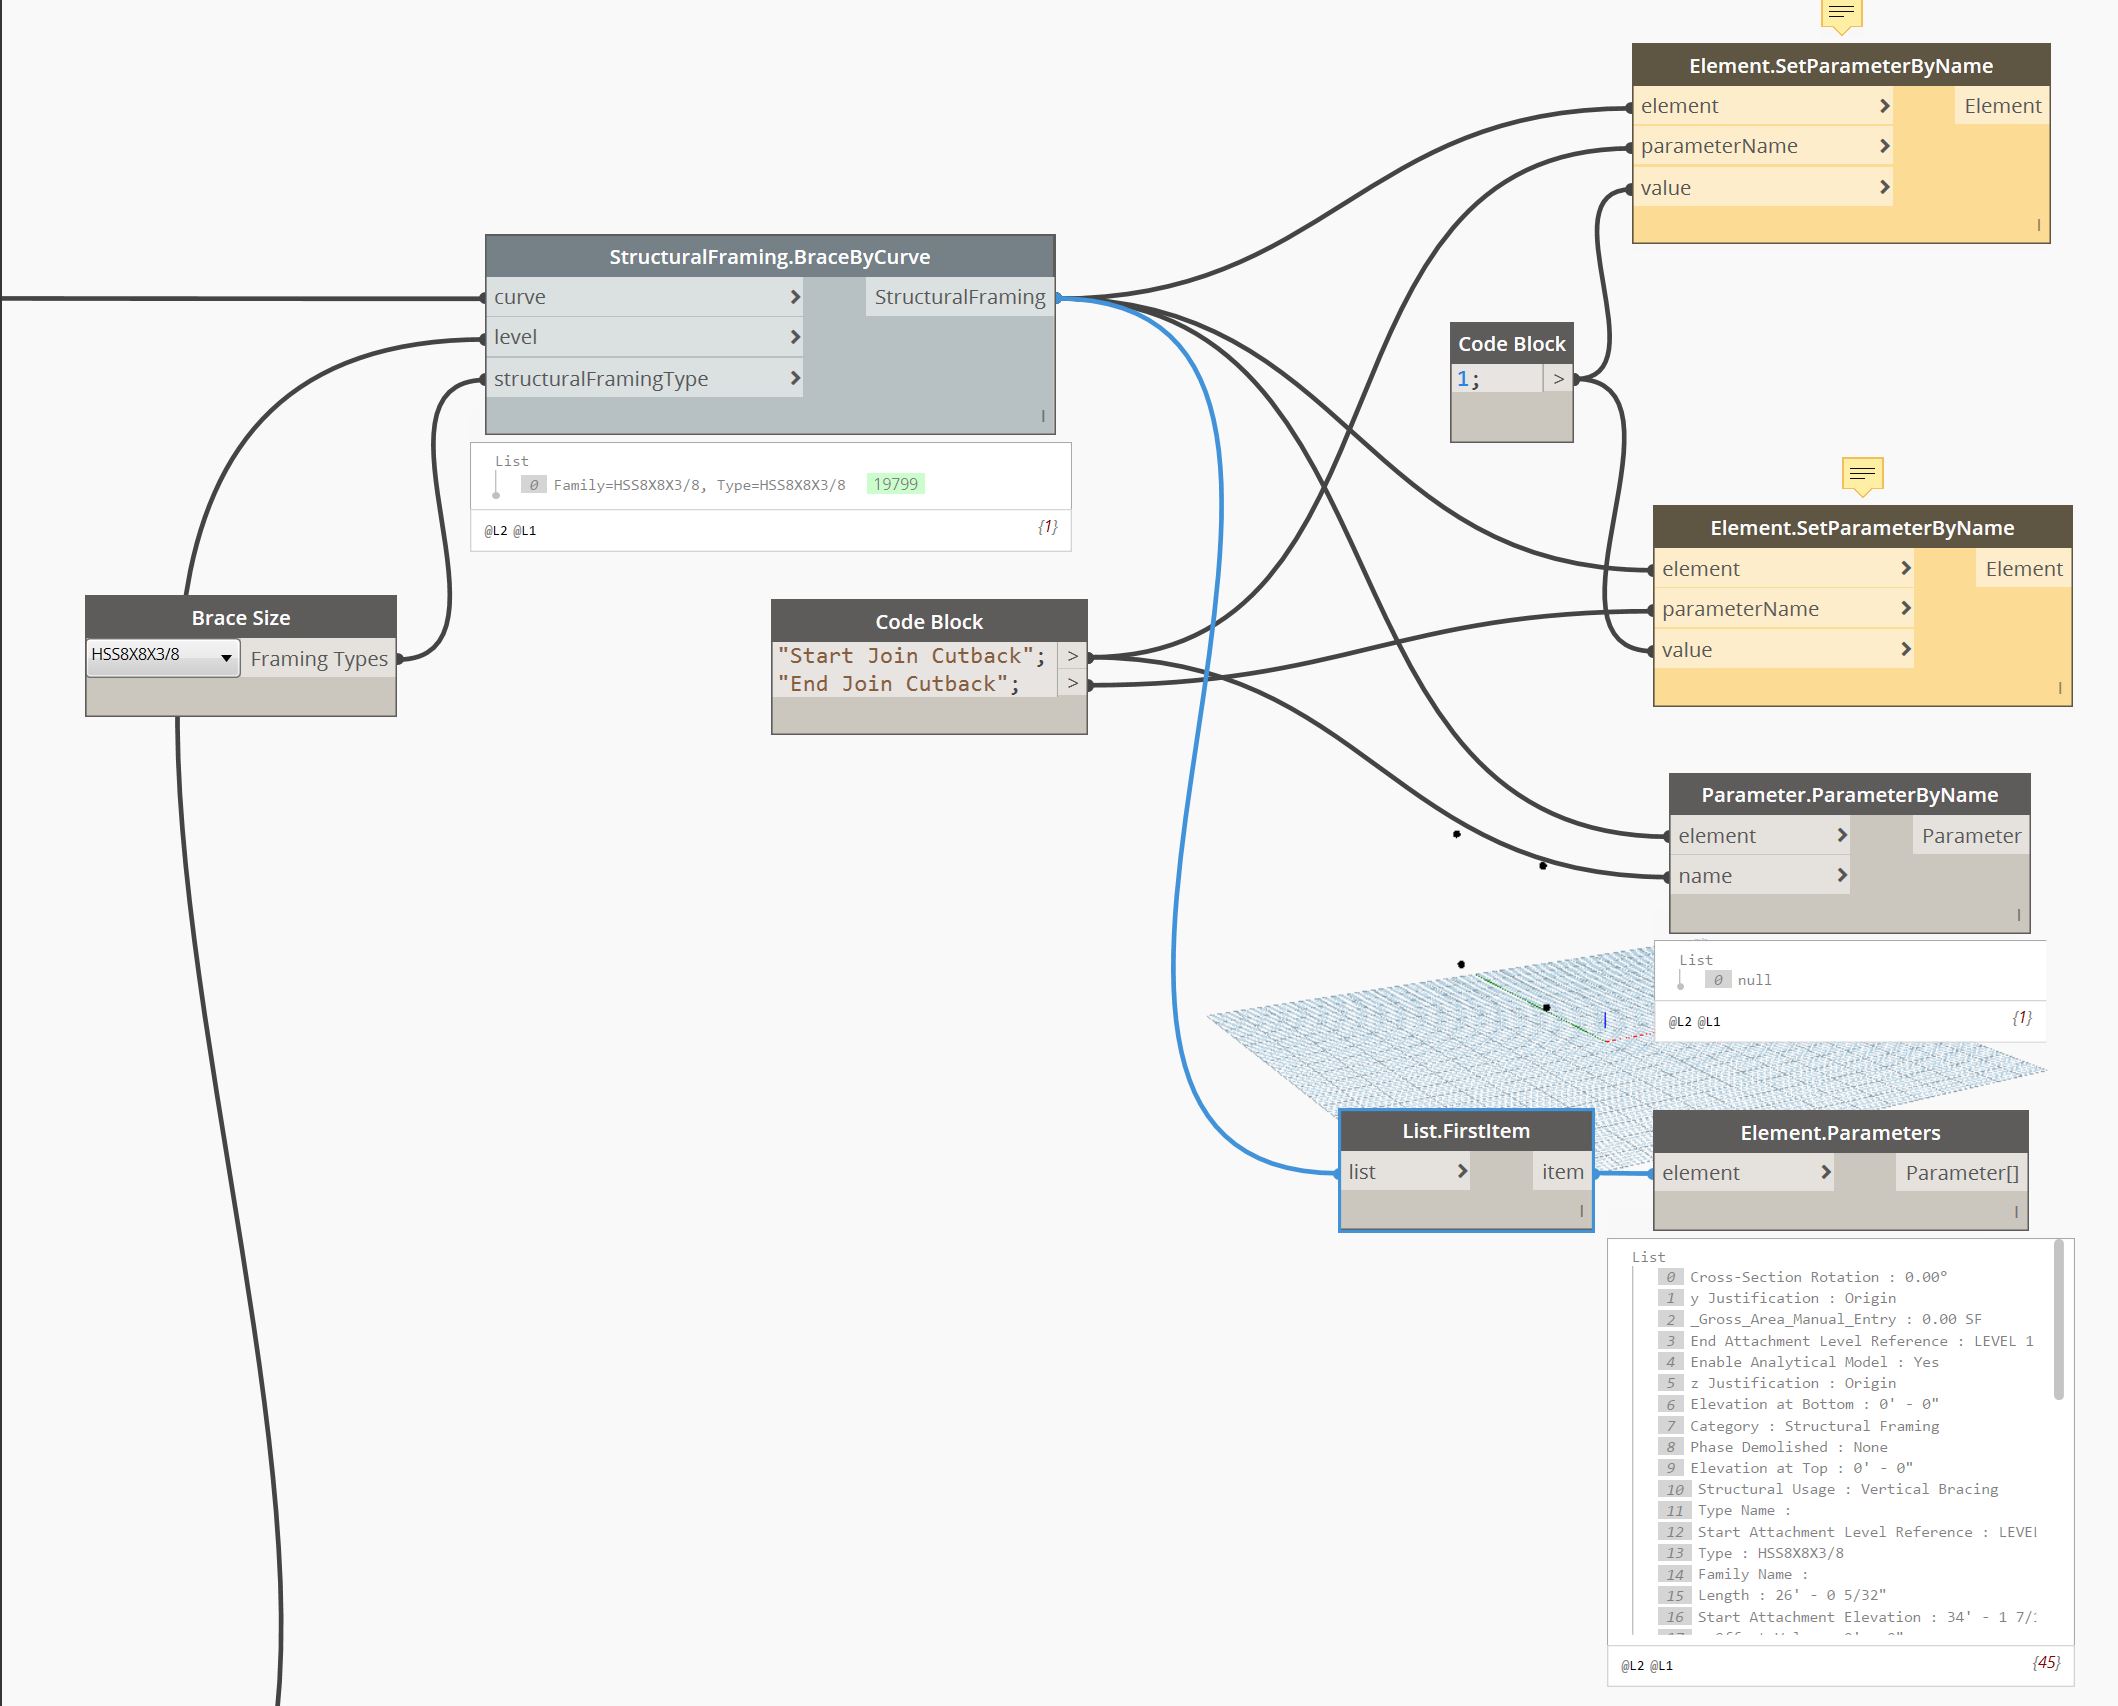
Task: Click the structuralFramingType input chevron
Action: (795, 378)
